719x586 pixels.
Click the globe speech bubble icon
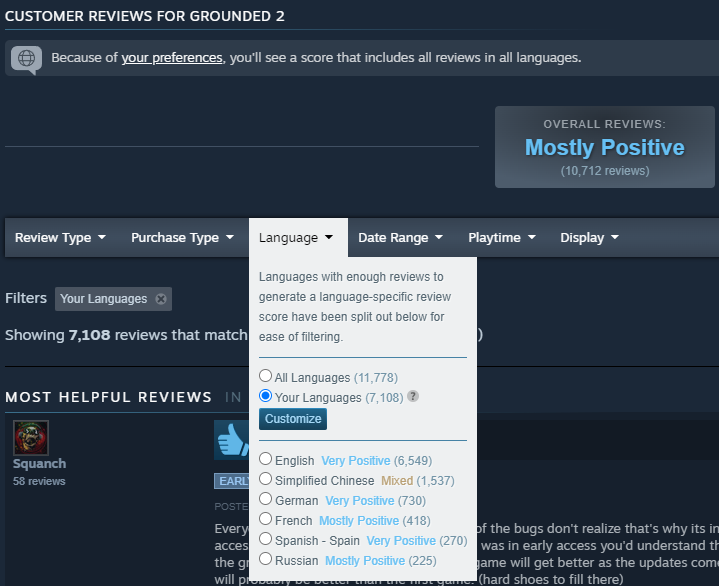(26, 59)
